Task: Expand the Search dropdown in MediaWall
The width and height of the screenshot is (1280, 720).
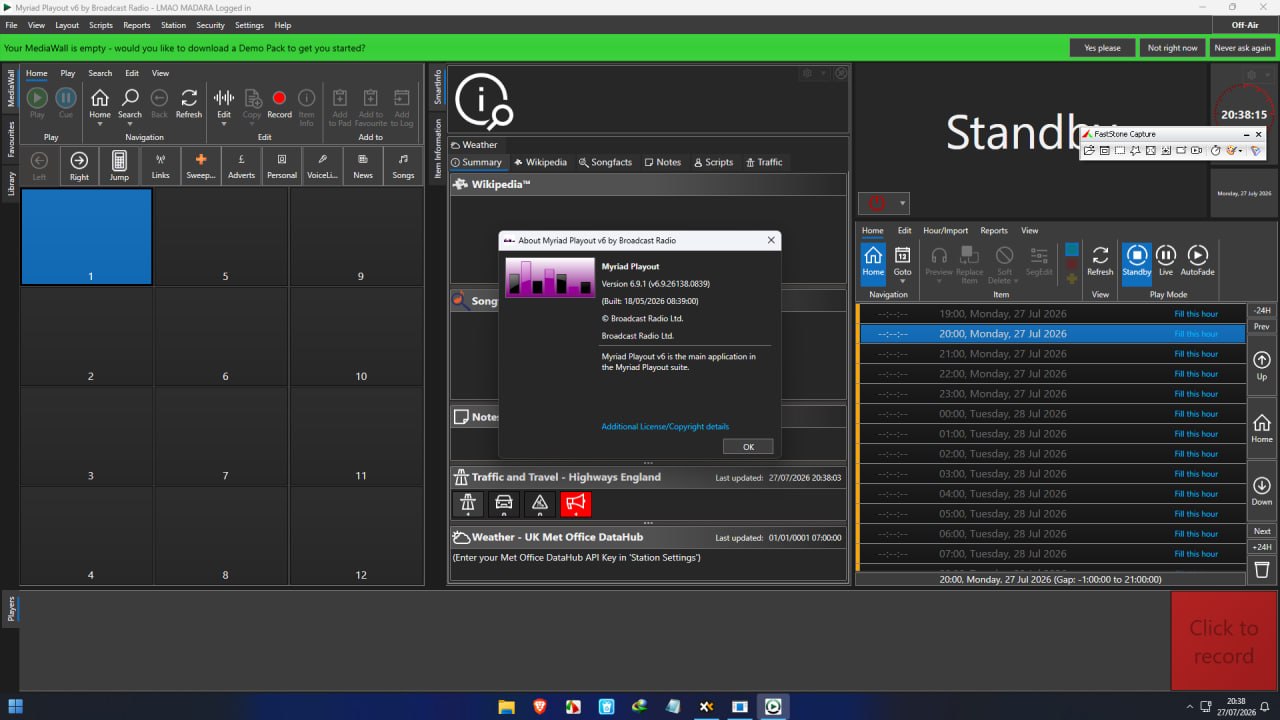Action: pos(130,125)
